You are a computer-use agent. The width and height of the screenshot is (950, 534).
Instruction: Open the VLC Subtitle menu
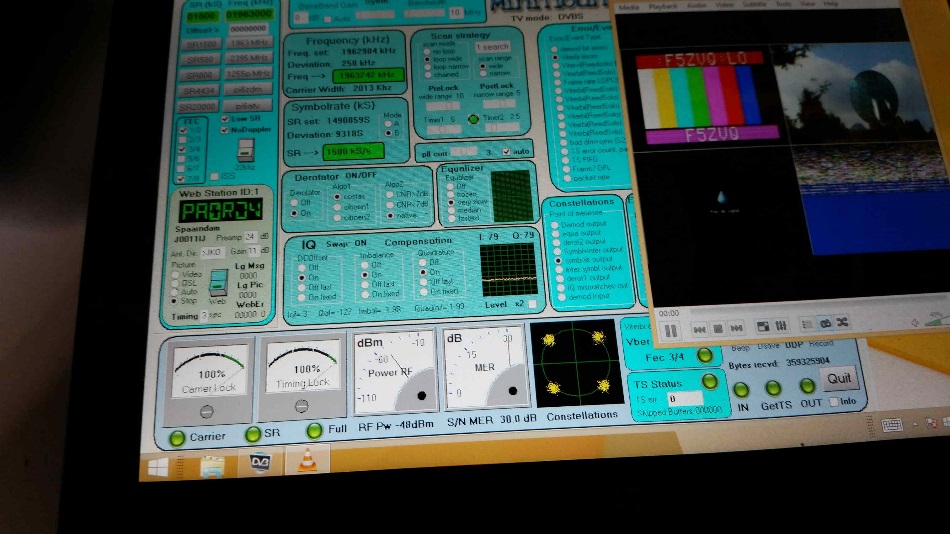click(754, 4)
